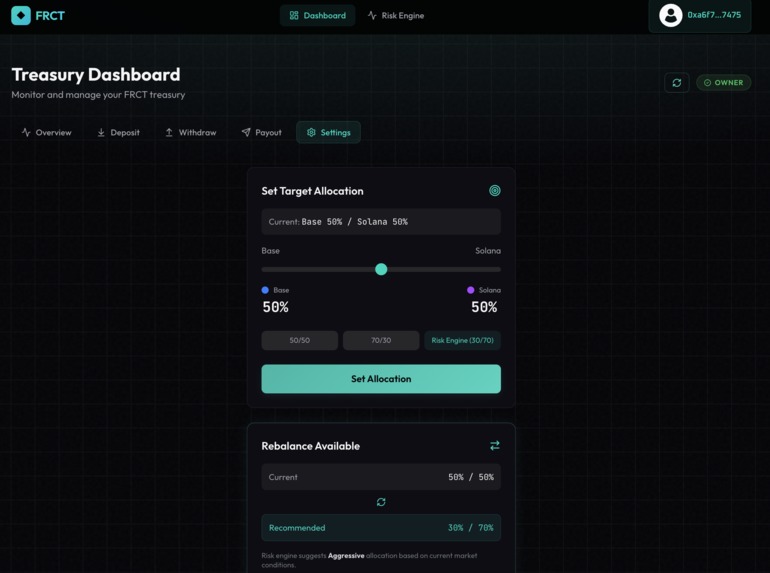Image resolution: width=770 pixels, height=573 pixels.
Task: Switch to the Overview tab
Action: click(x=47, y=133)
